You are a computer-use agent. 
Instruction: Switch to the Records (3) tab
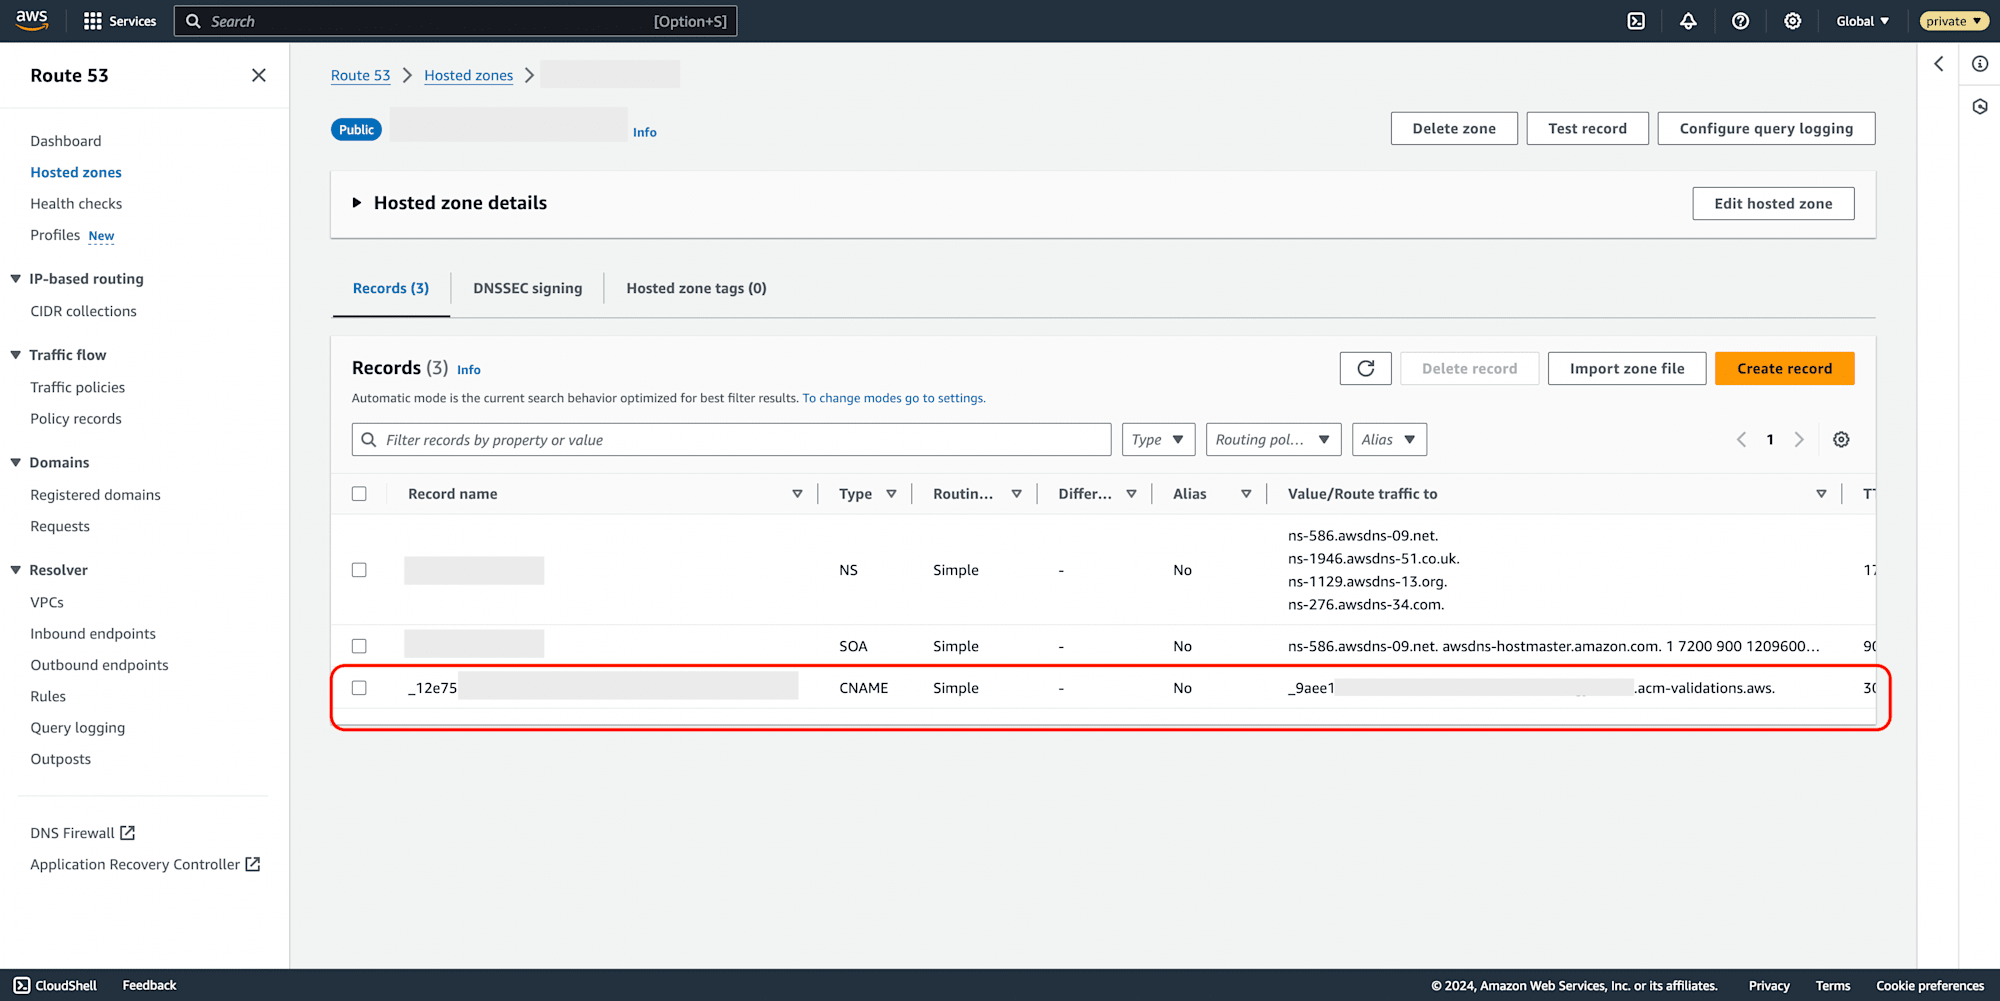391,288
